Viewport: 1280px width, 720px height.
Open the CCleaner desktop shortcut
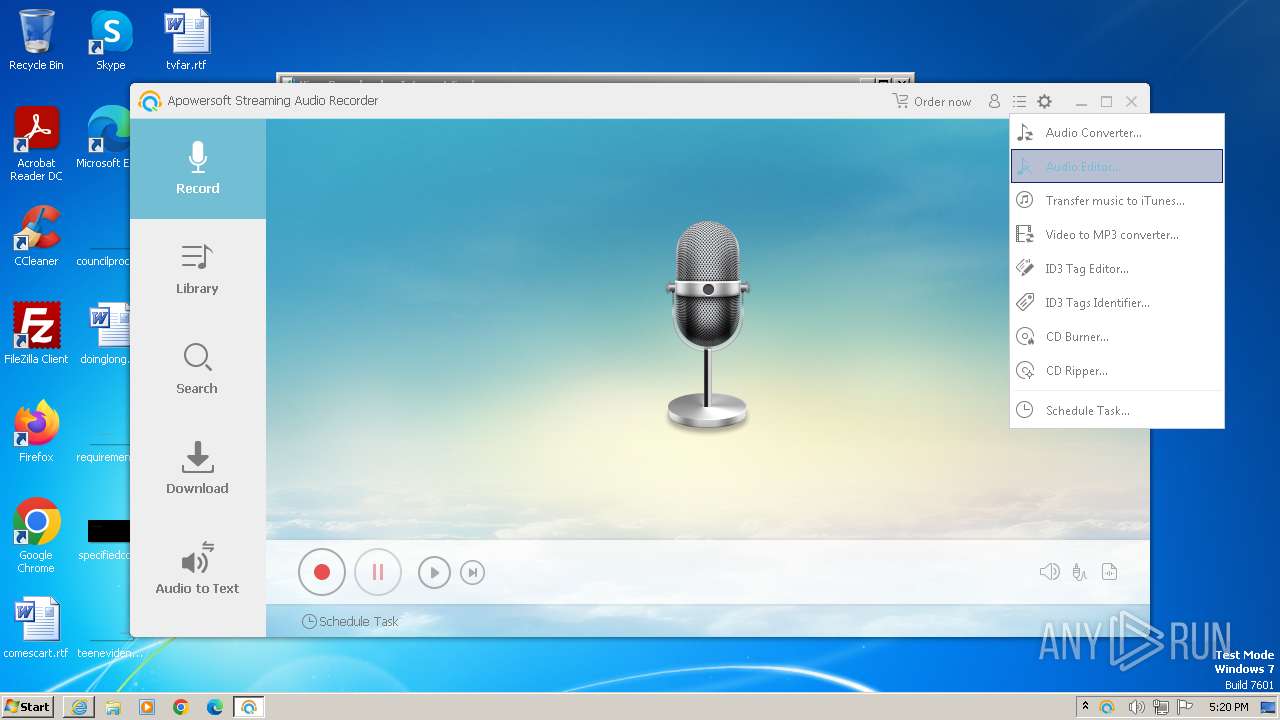click(36, 236)
